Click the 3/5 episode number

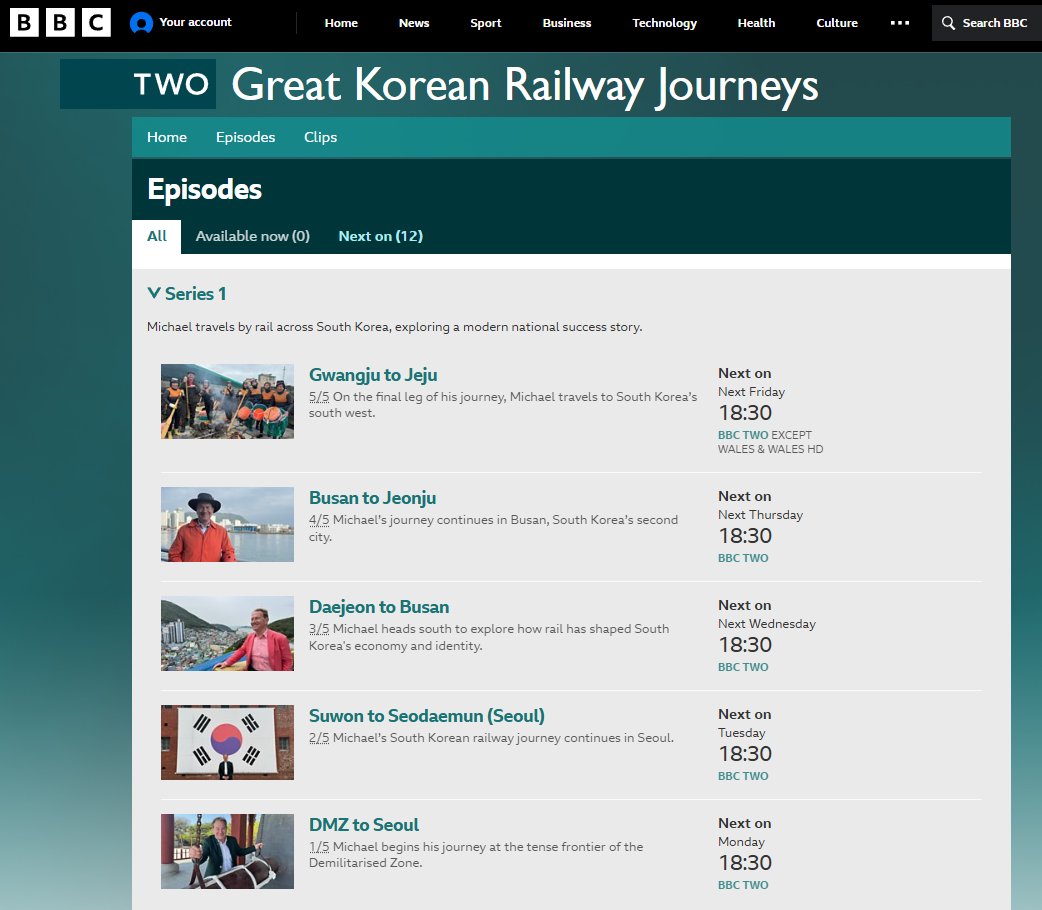click(319, 629)
